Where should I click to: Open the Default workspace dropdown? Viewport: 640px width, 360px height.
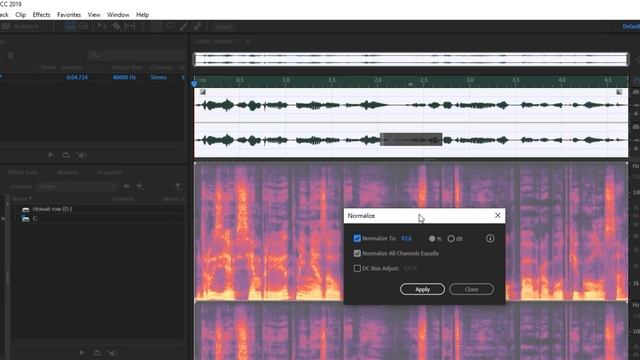(631, 27)
